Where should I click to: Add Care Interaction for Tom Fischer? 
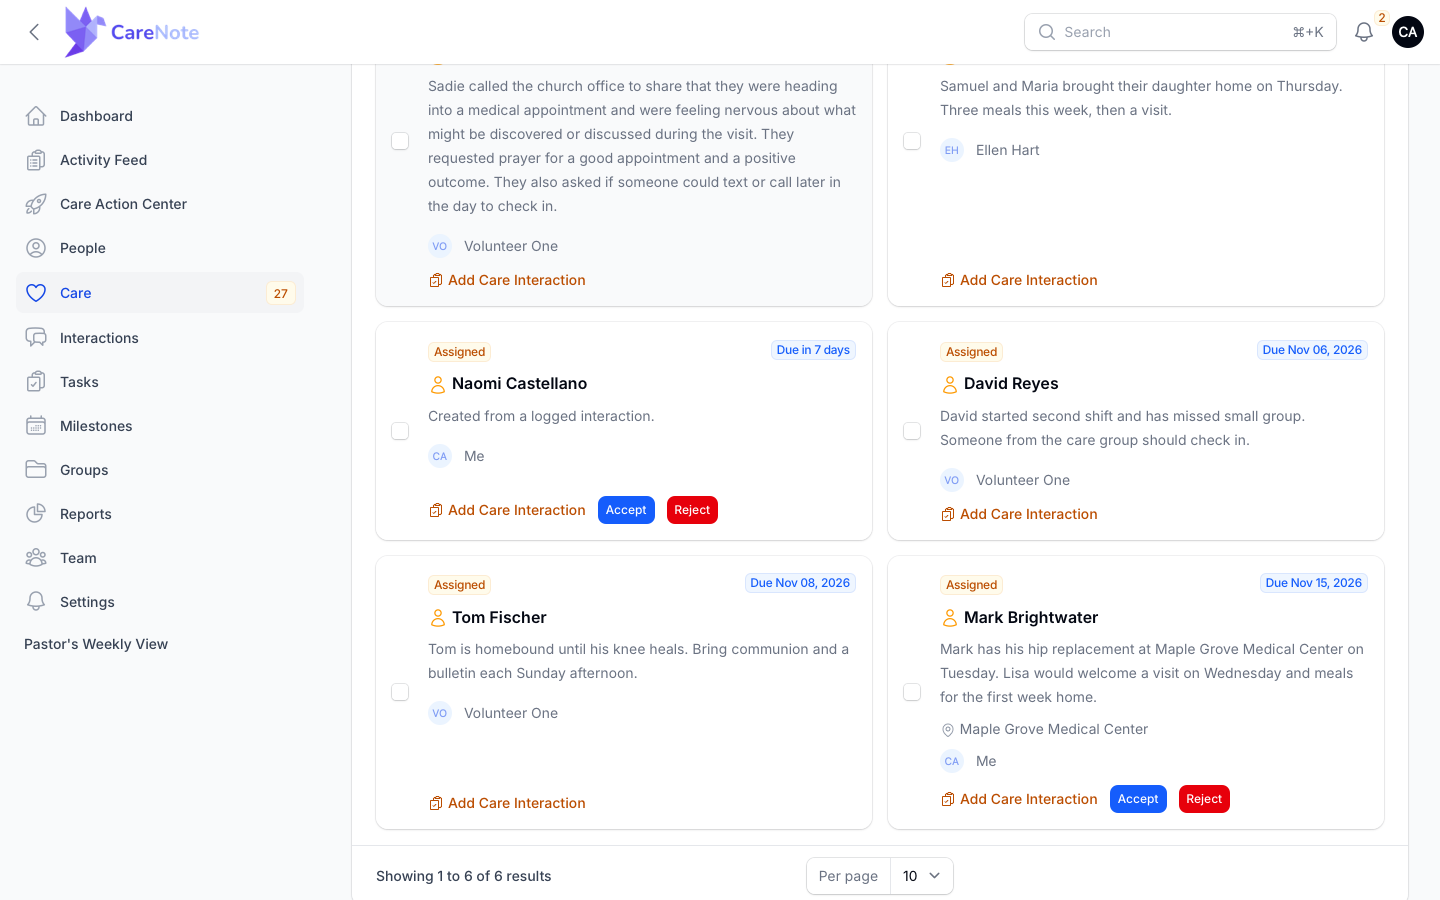[x=507, y=803]
